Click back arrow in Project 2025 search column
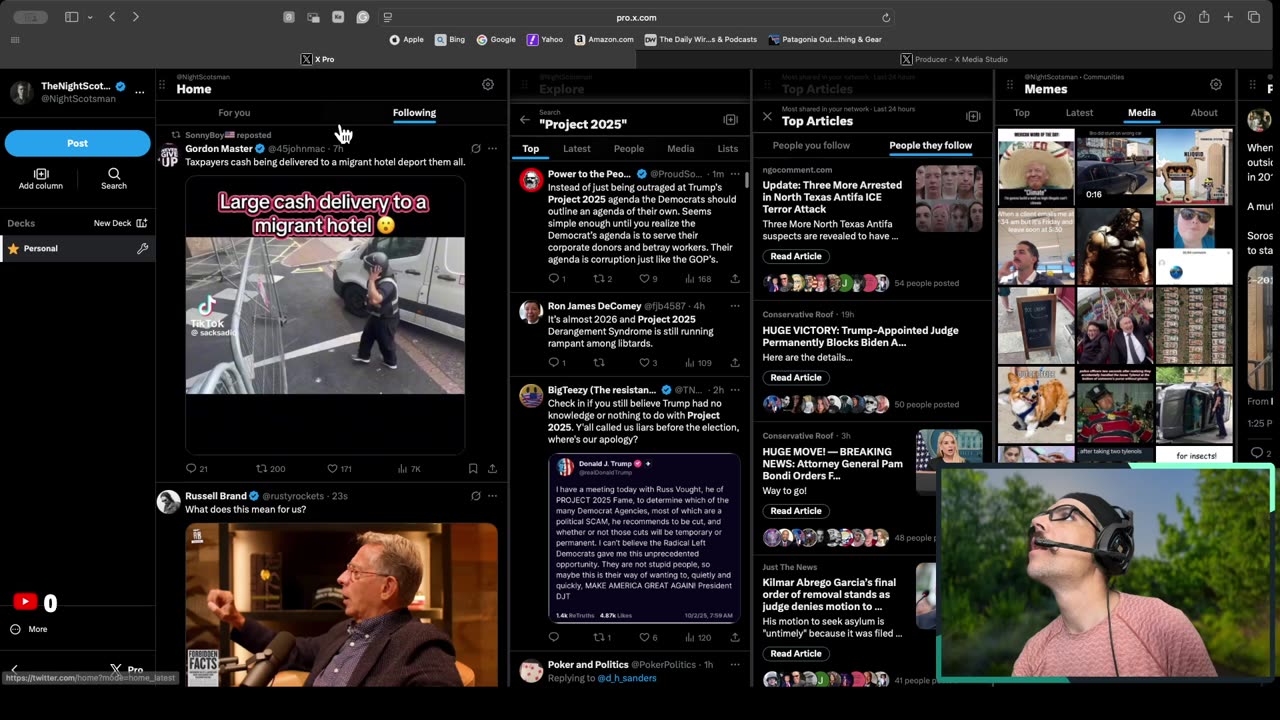 click(x=525, y=120)
